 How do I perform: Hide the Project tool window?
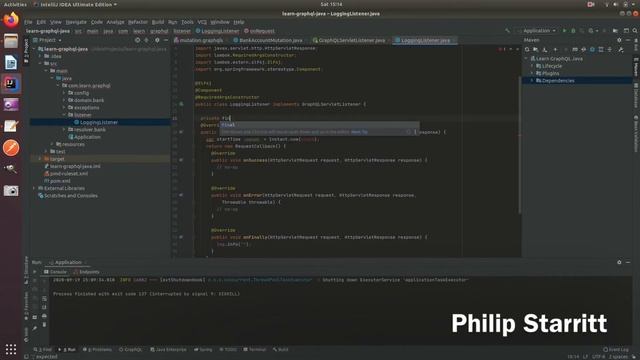166,40
